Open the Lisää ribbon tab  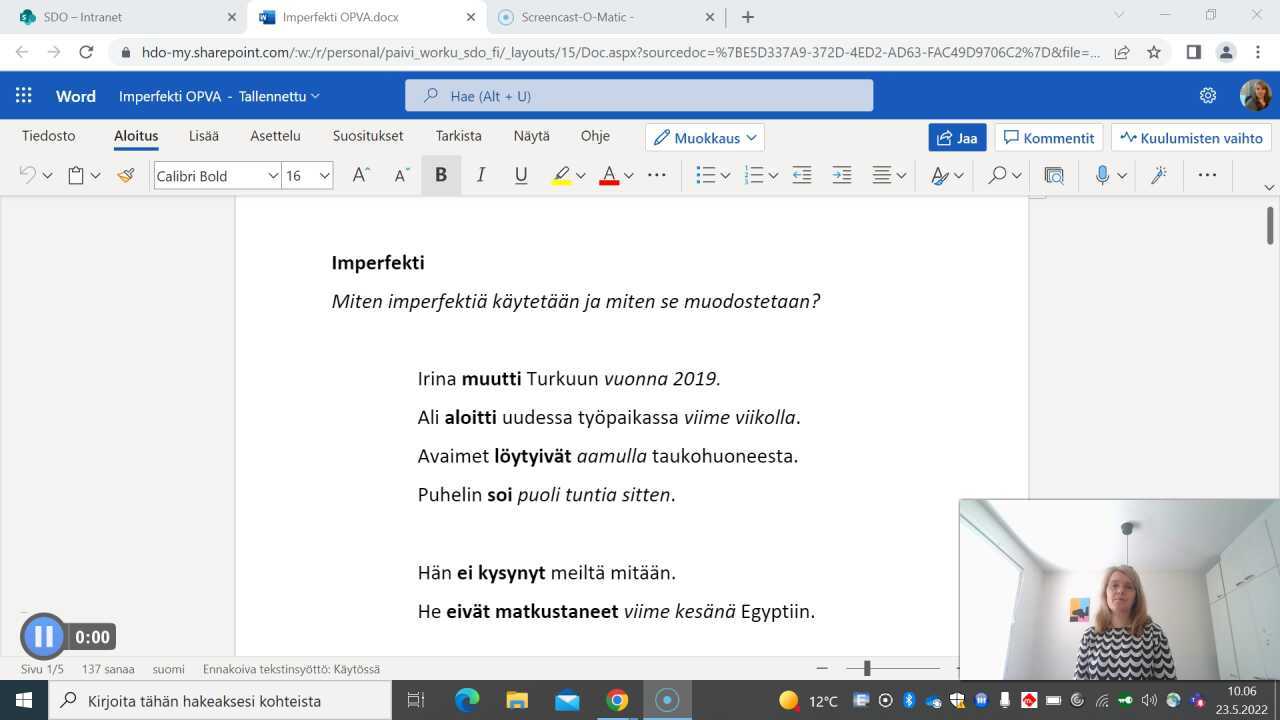(x=203, y=135)
